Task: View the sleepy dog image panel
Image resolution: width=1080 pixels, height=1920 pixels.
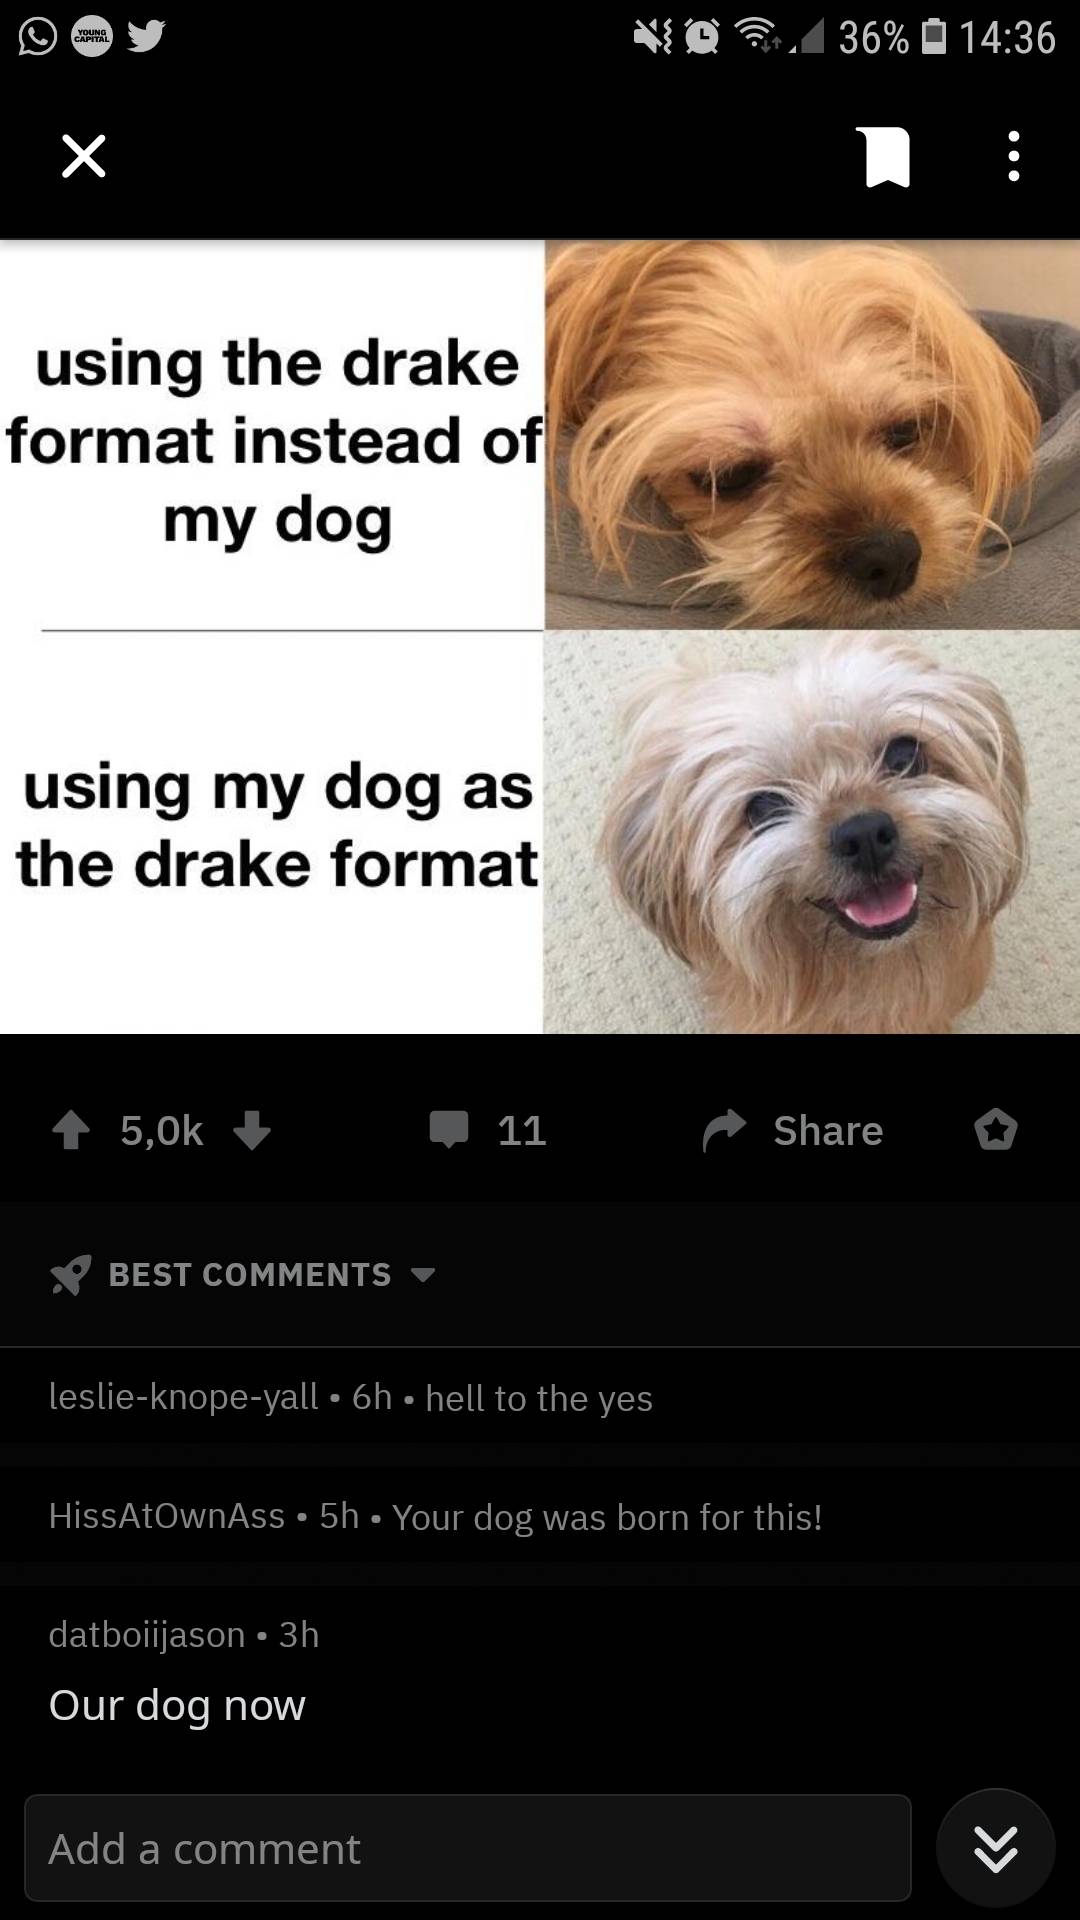Action: tap(812, 434)
